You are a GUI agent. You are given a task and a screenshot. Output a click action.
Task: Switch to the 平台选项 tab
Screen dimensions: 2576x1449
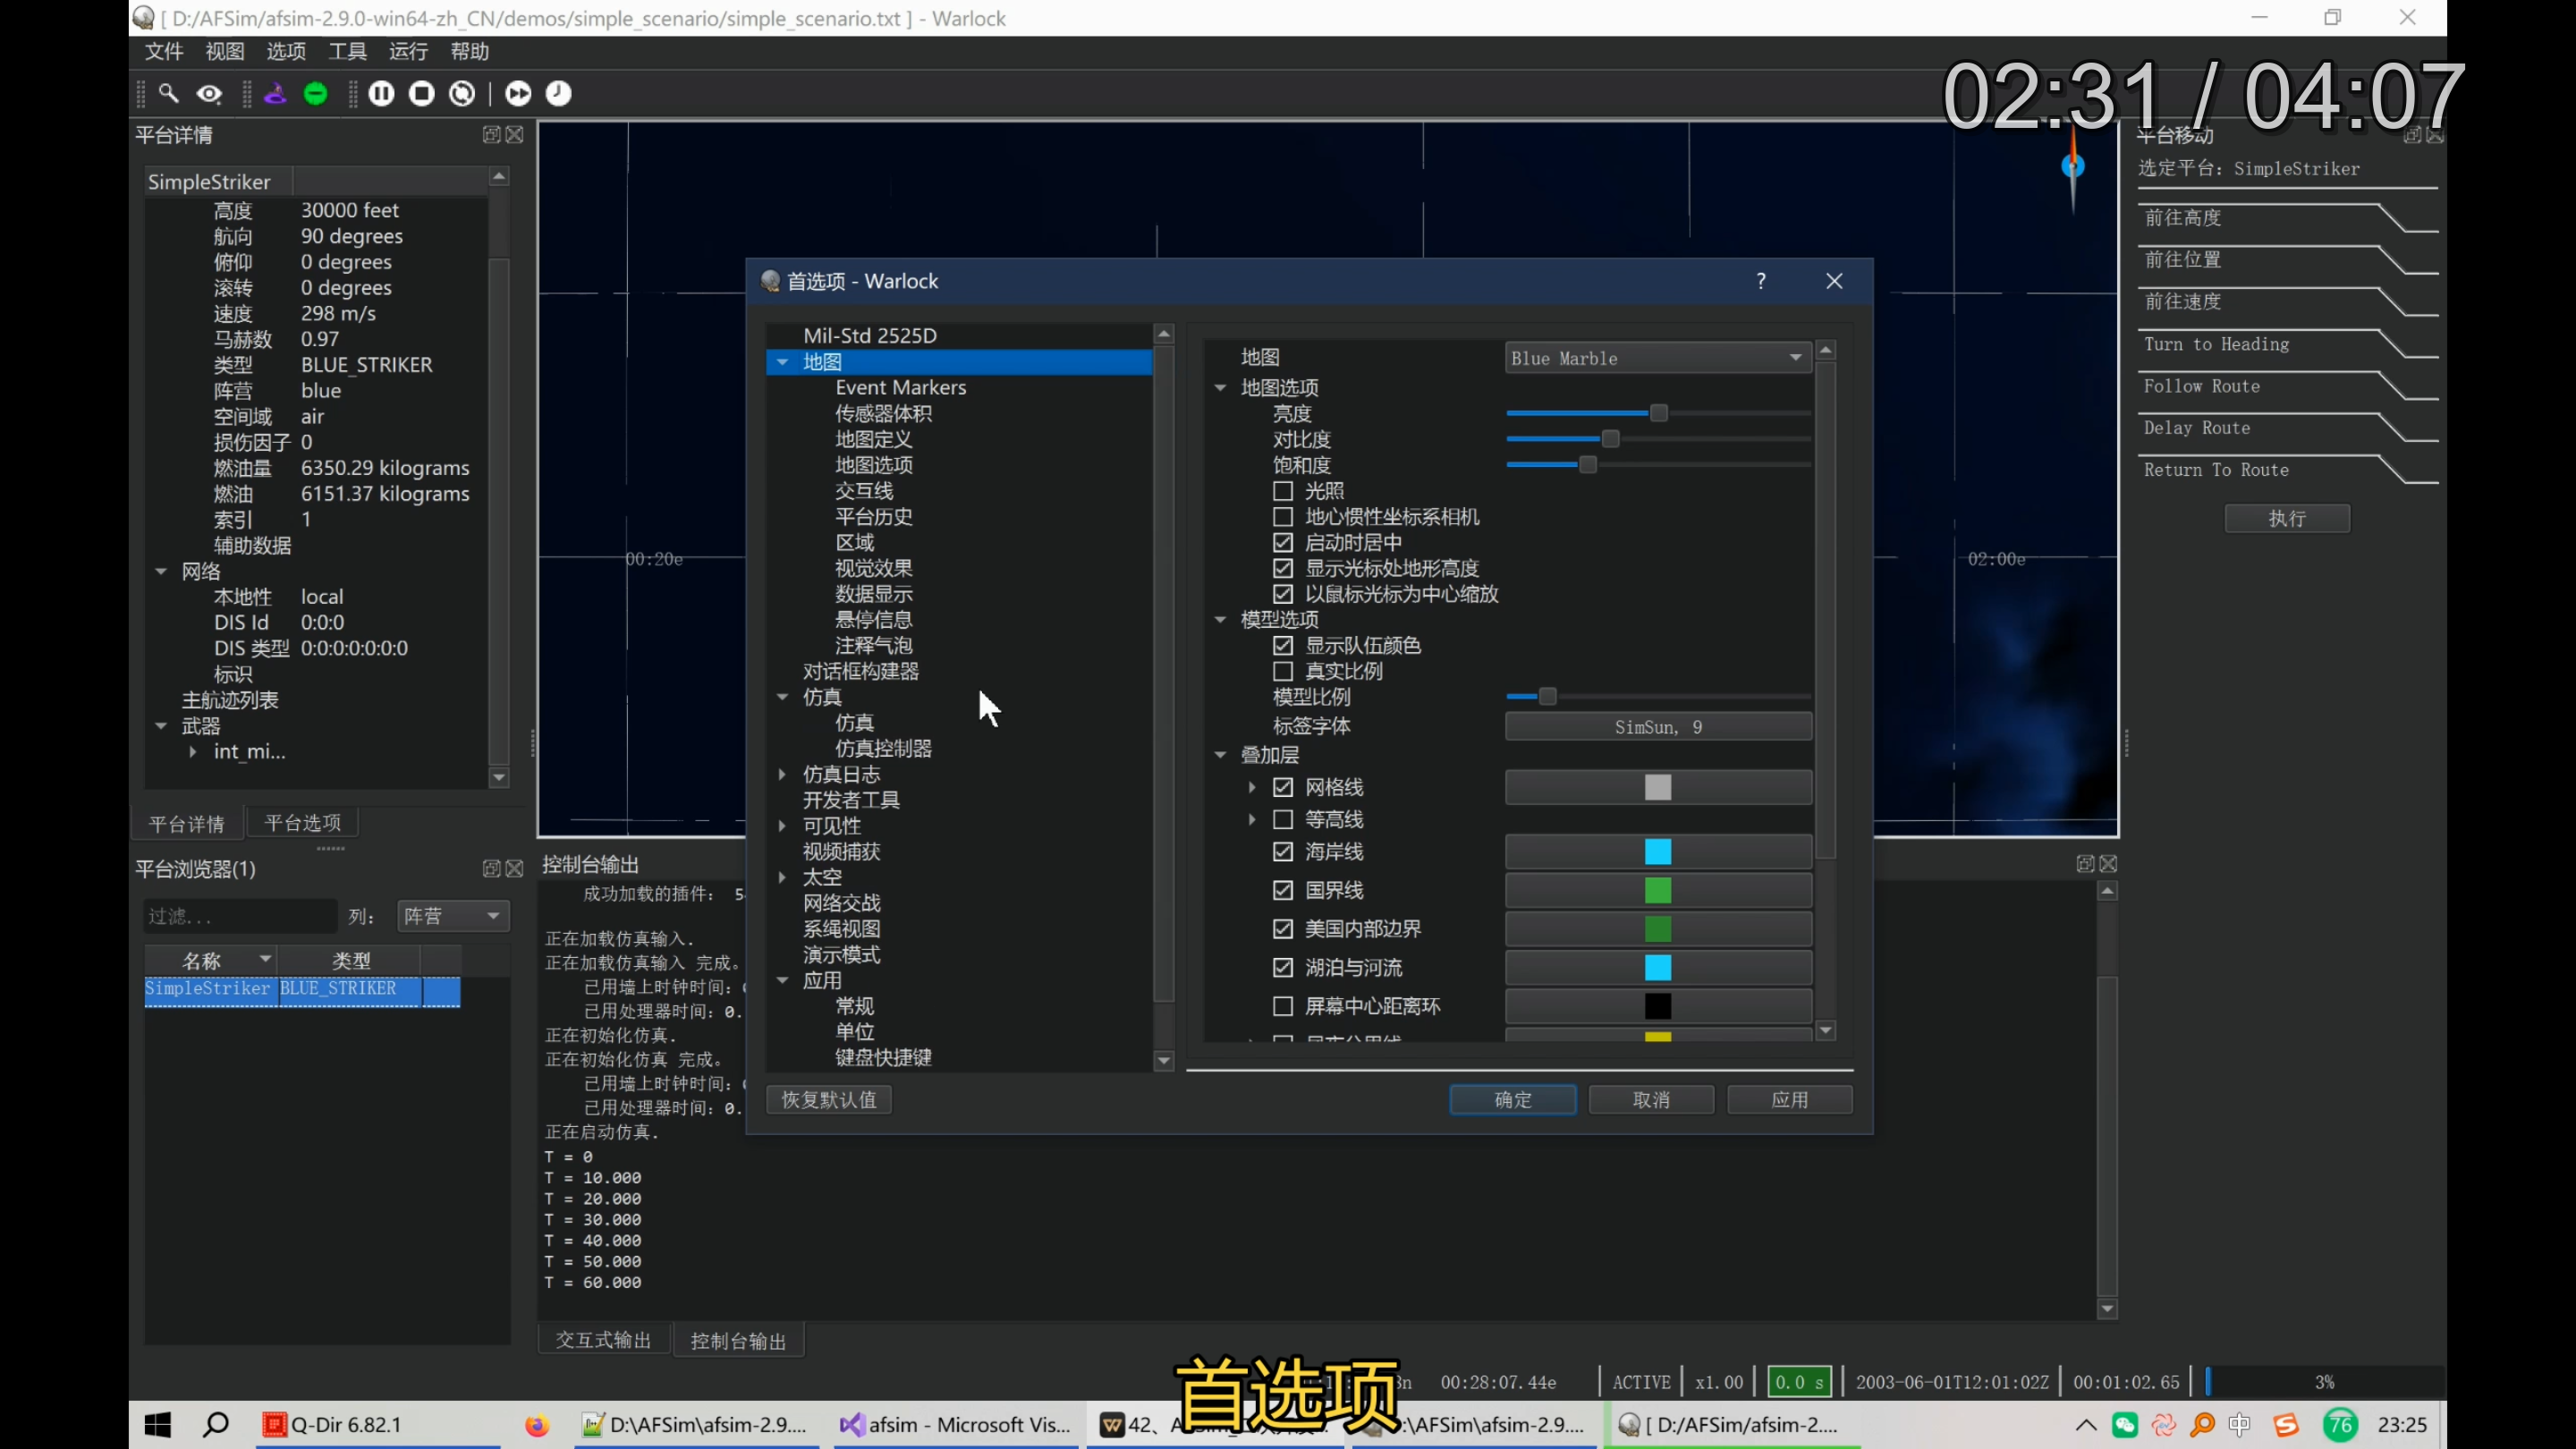click(301, 822)
